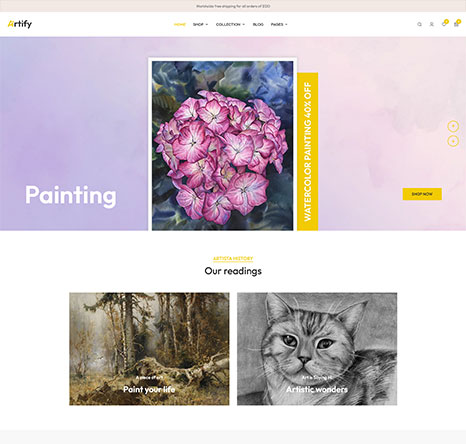Click the Watercolor Painting 40% Off banner

[307, 152]
